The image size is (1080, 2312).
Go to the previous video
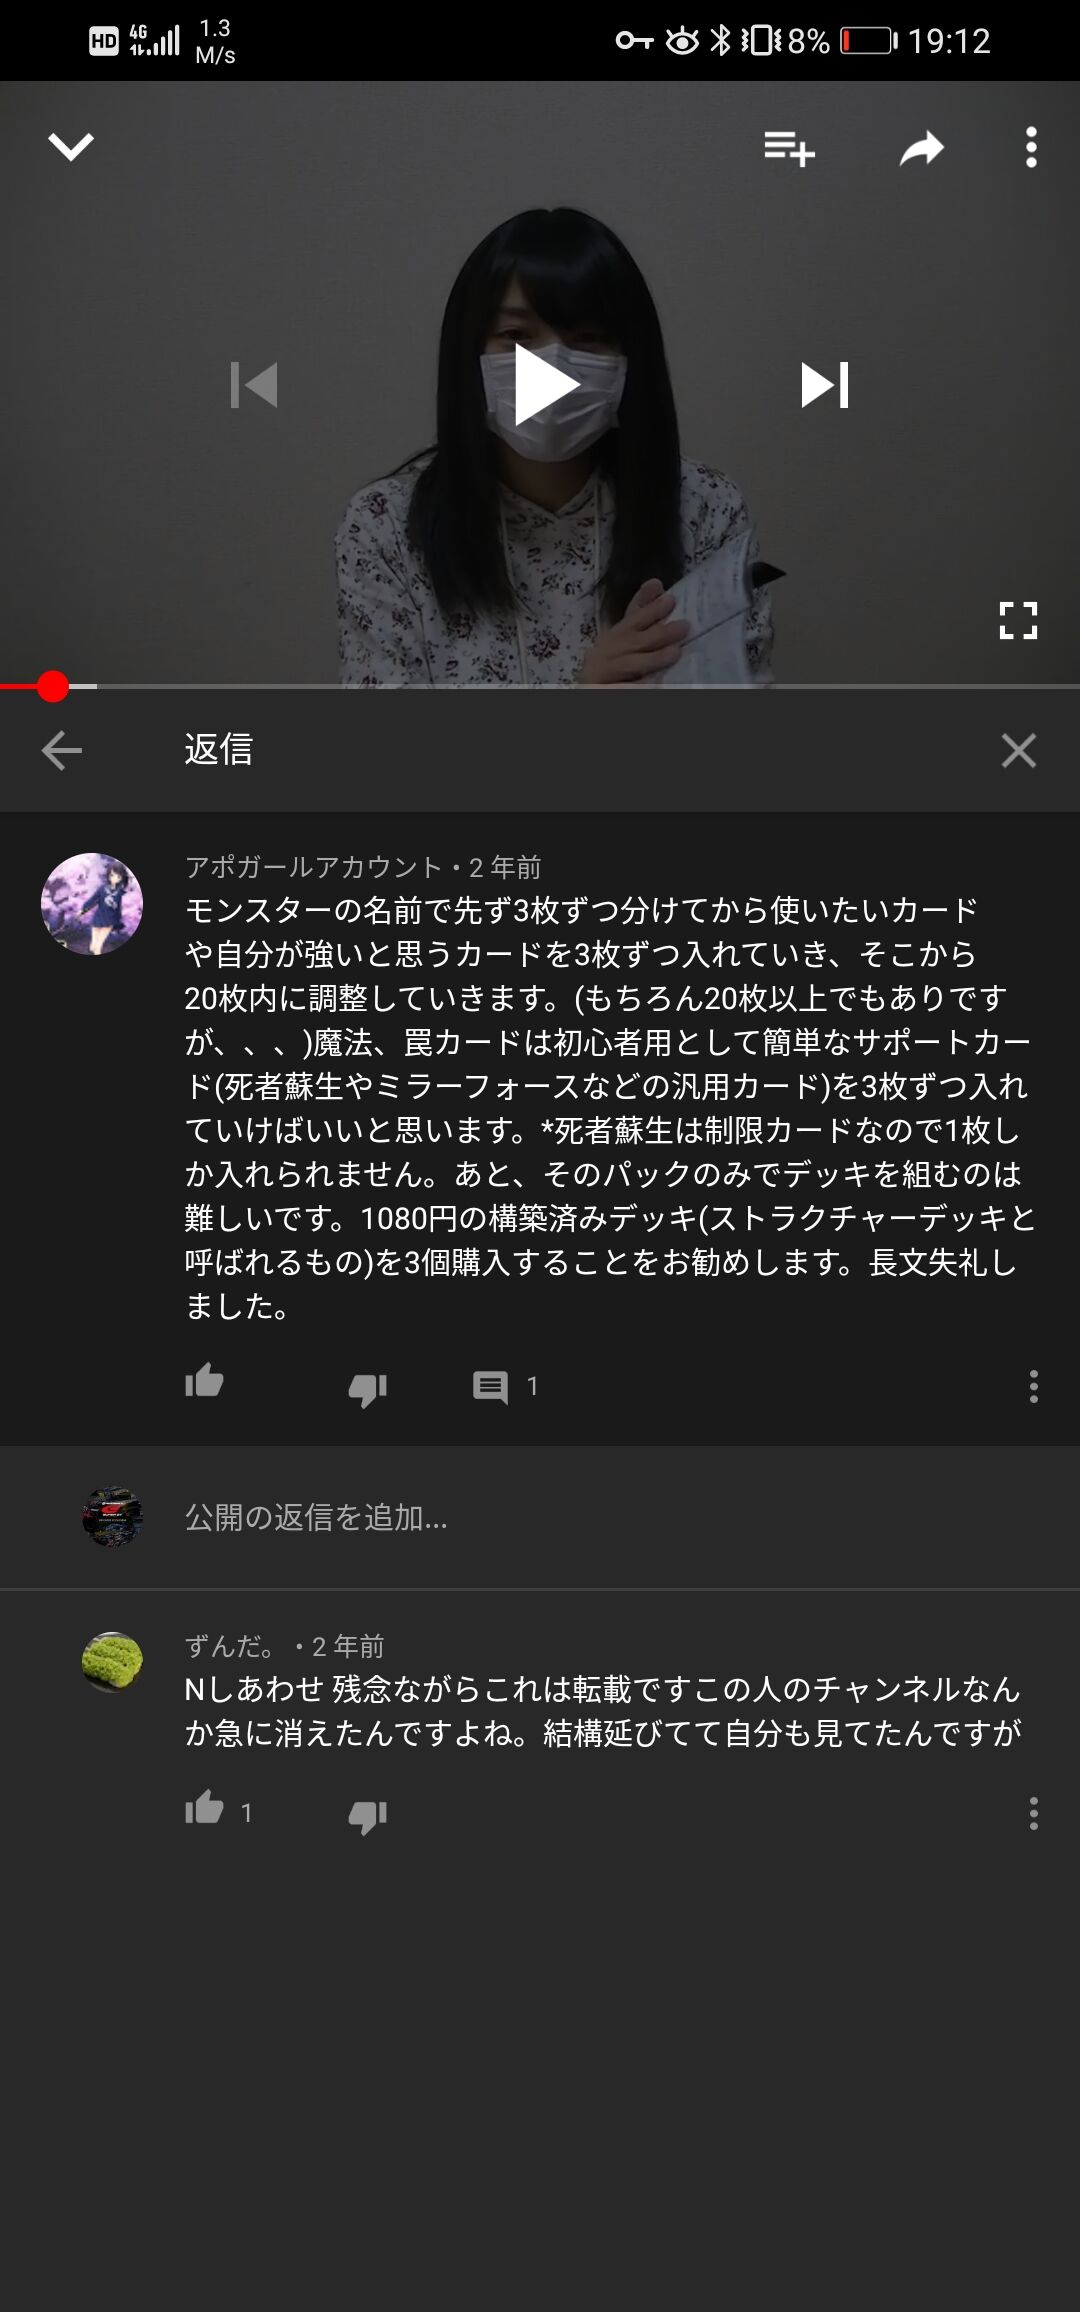(254, 385)
